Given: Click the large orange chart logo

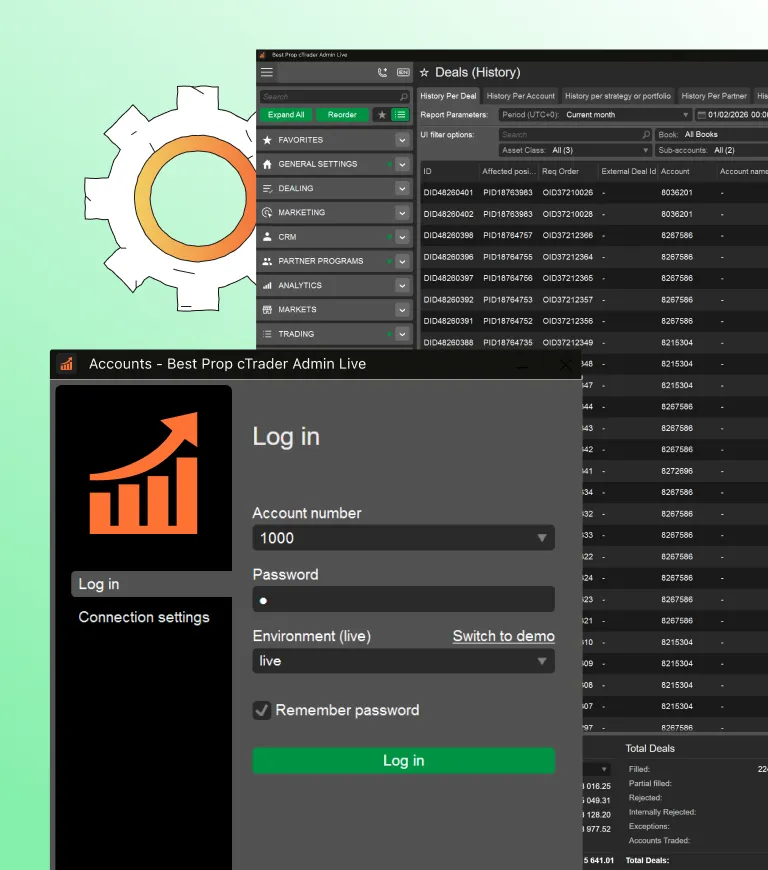Looking at the screenshot, I should pos(144,473).
